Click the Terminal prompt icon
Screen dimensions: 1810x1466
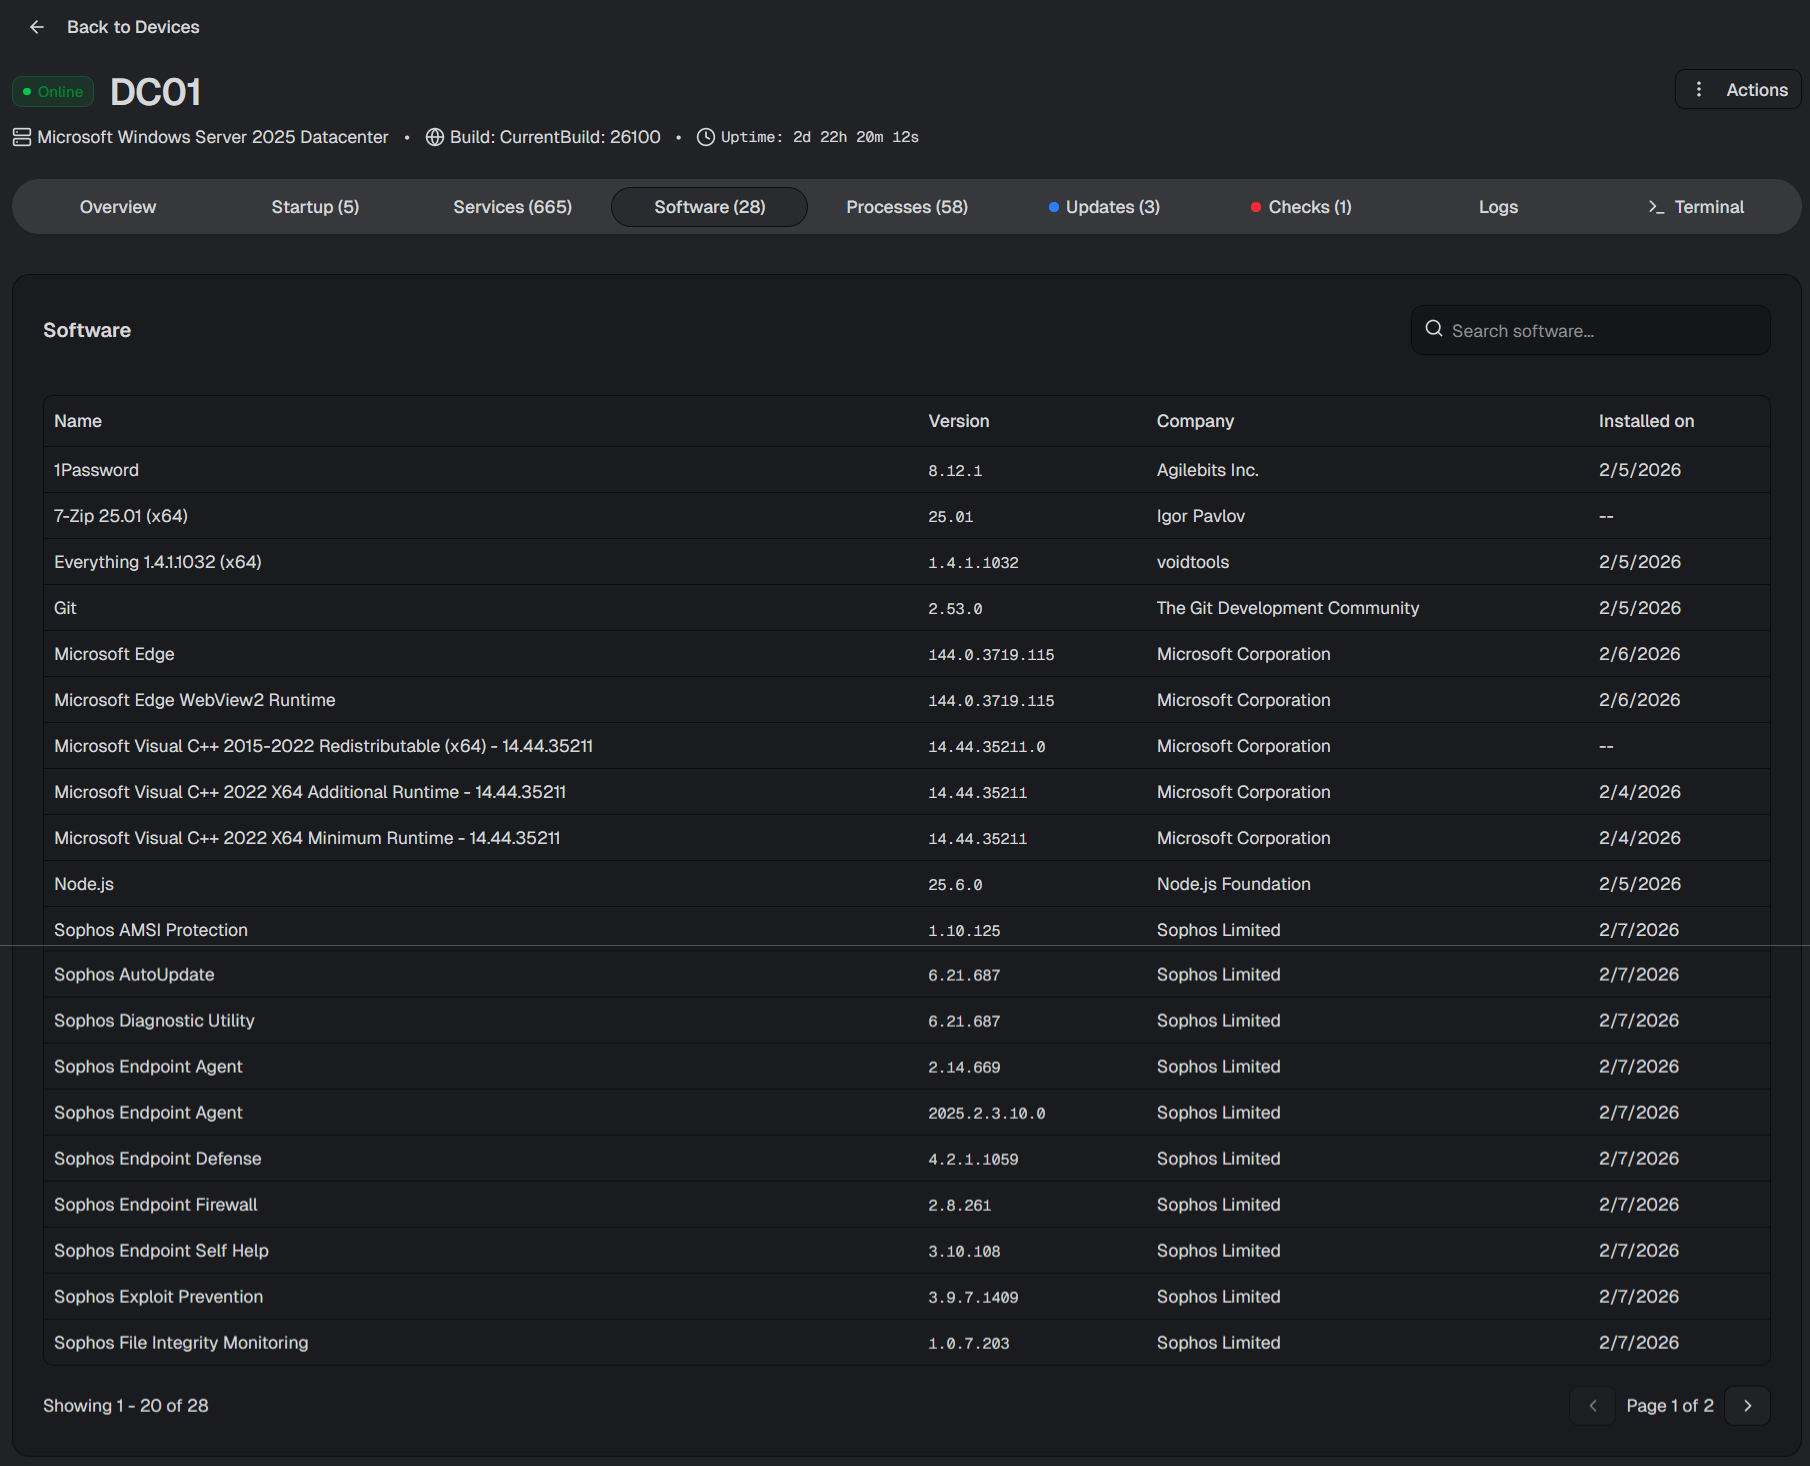click(1656, 207)
